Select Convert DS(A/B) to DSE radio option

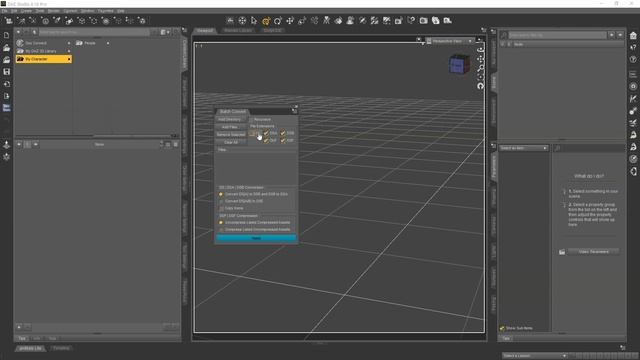click(x=221, y=201)
